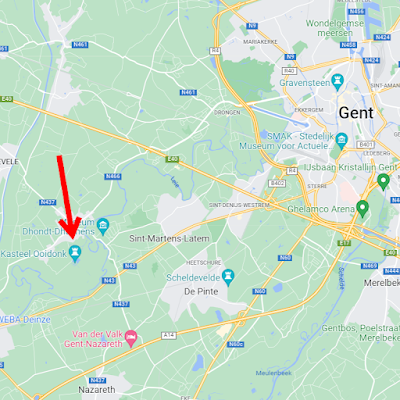Viewport: 400px width, 400px height.
Task: Click the E40 highway shield near Drongen
Action: [172, 159]
